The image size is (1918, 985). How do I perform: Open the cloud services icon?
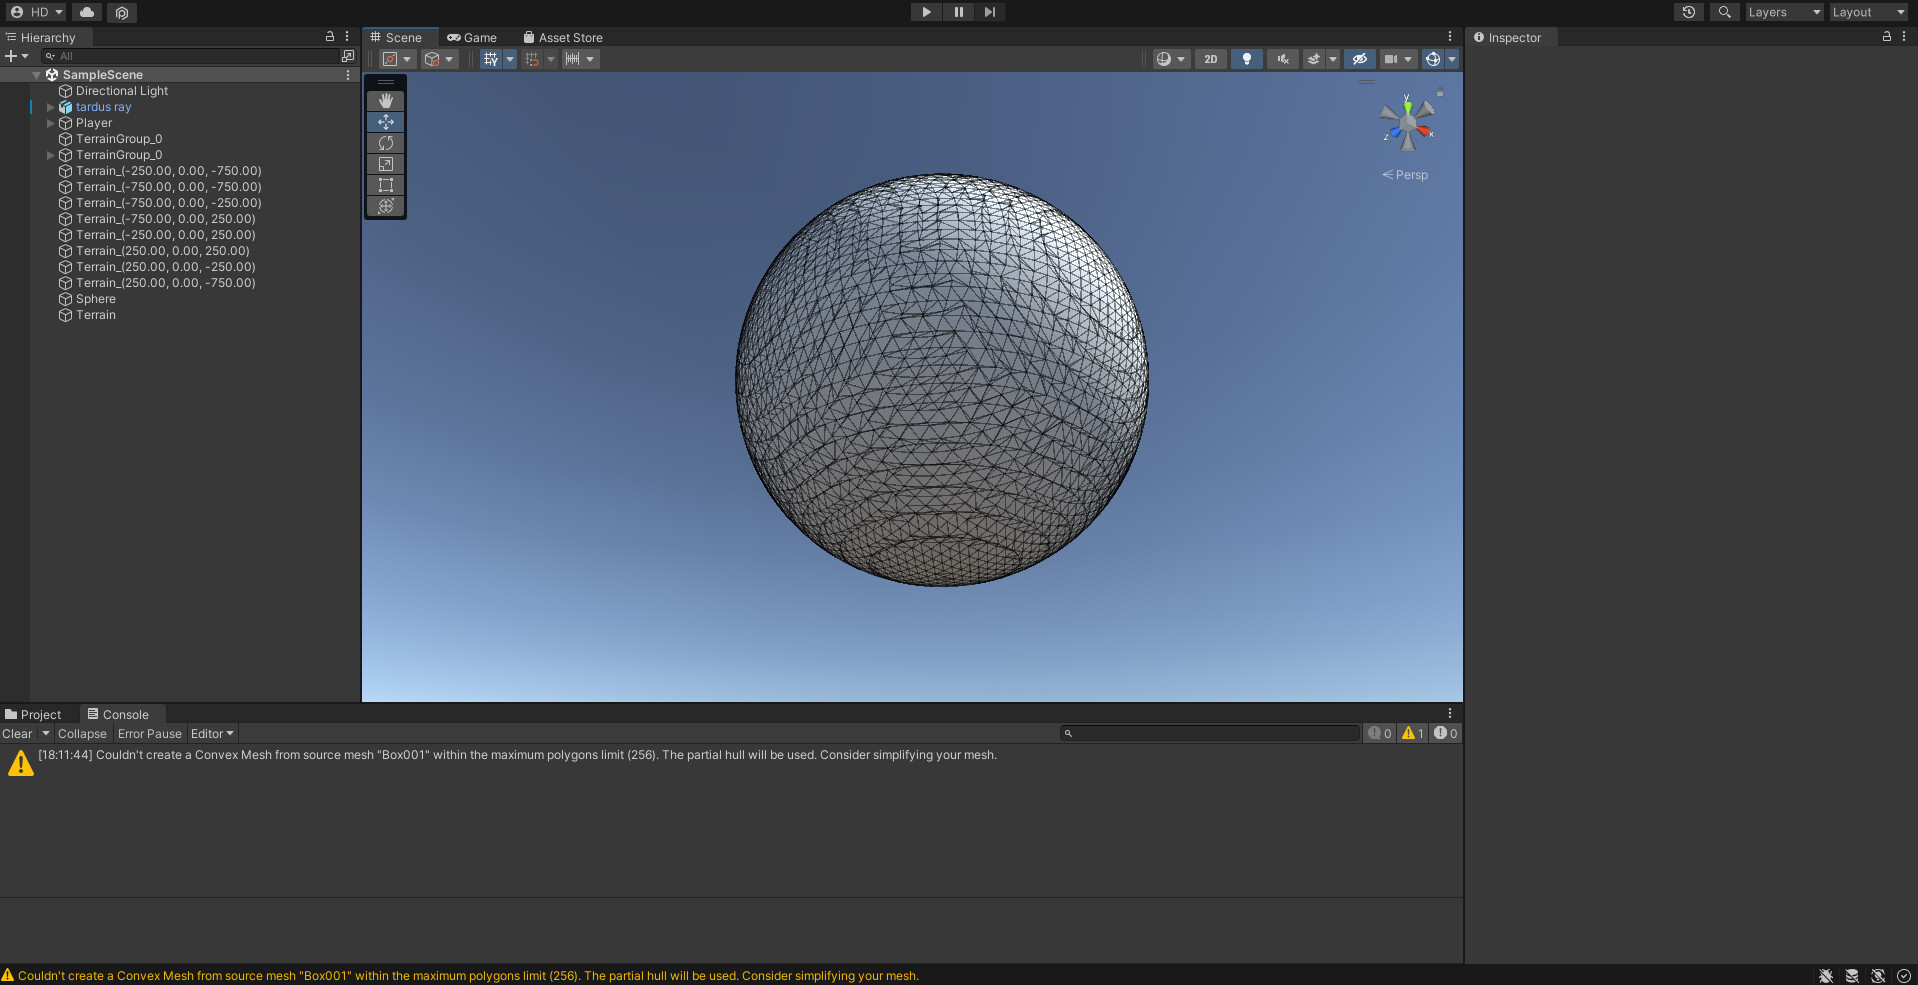point(87,12)
